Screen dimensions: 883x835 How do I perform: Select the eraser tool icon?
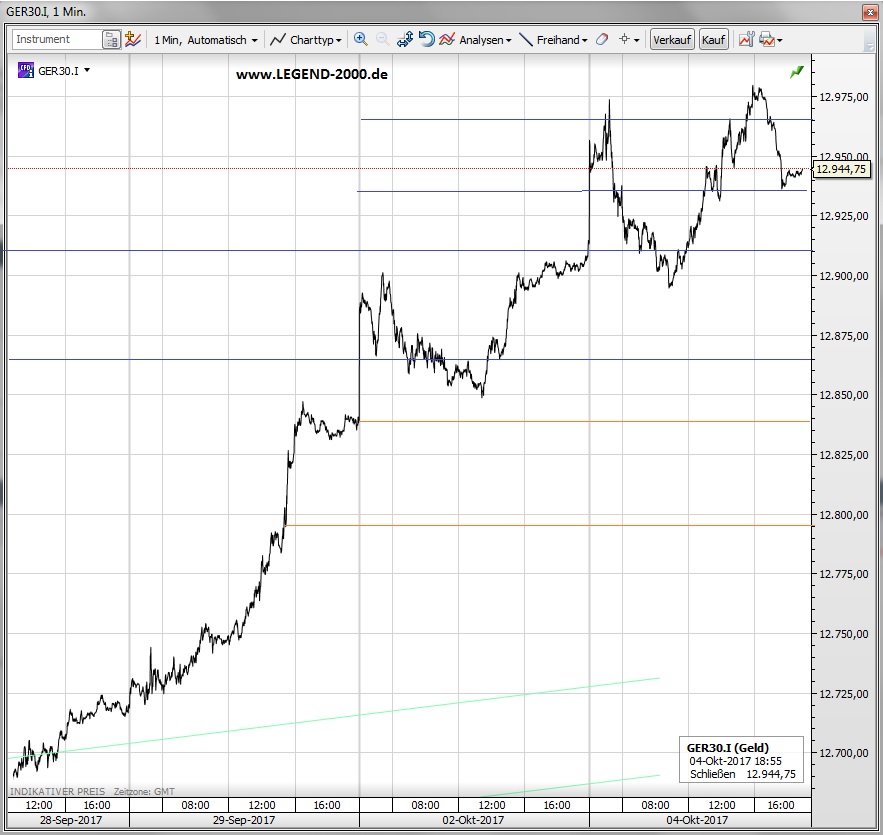click(601, 39)
